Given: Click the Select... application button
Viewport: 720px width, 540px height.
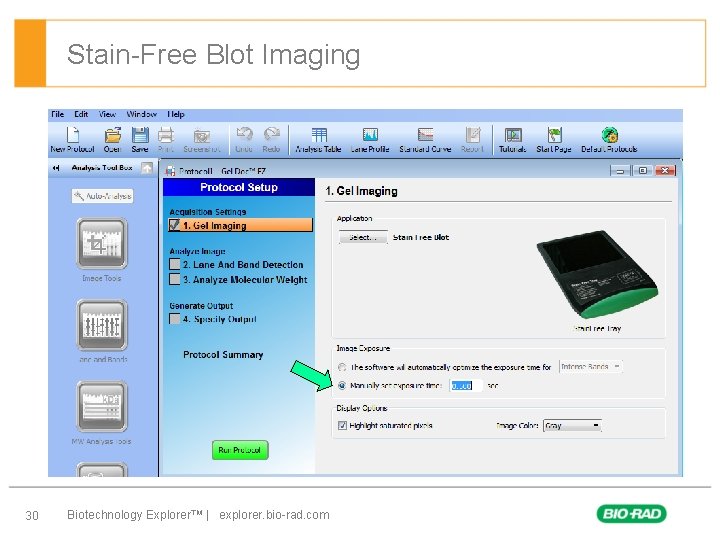Looking at the screenshot, I should (363, 237).
